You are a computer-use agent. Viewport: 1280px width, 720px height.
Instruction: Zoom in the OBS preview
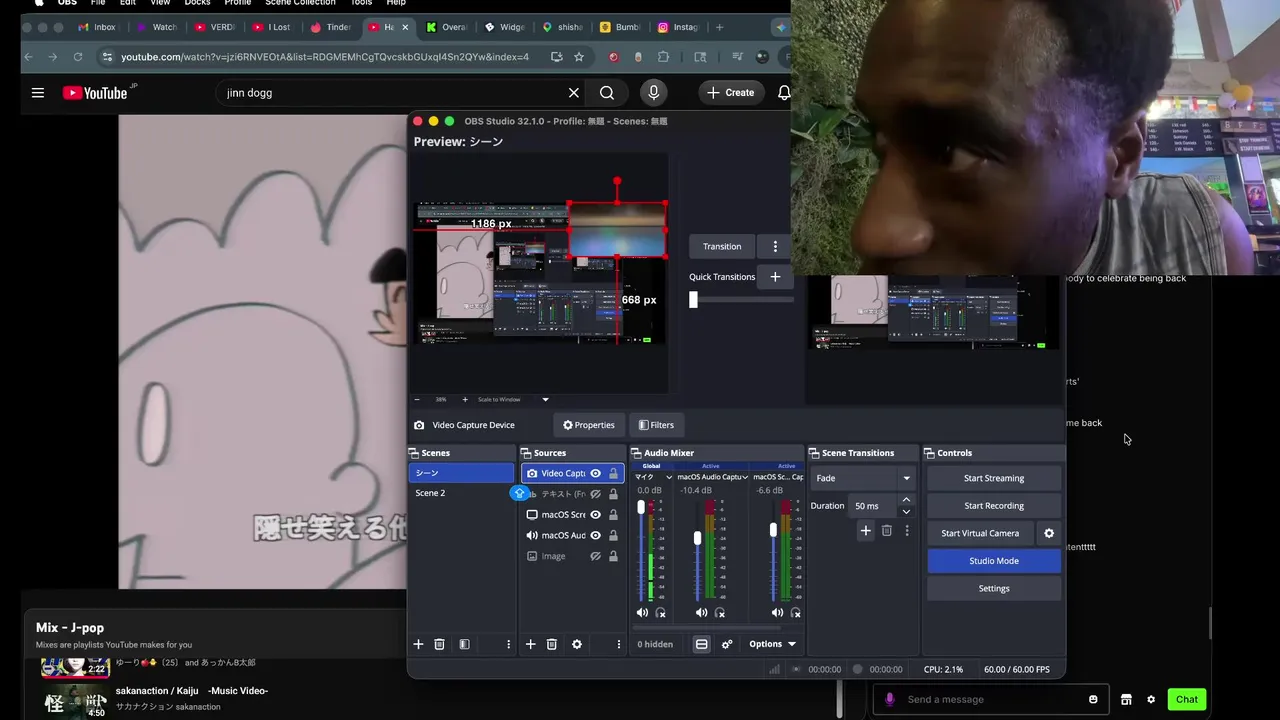(x=465, y=399)
